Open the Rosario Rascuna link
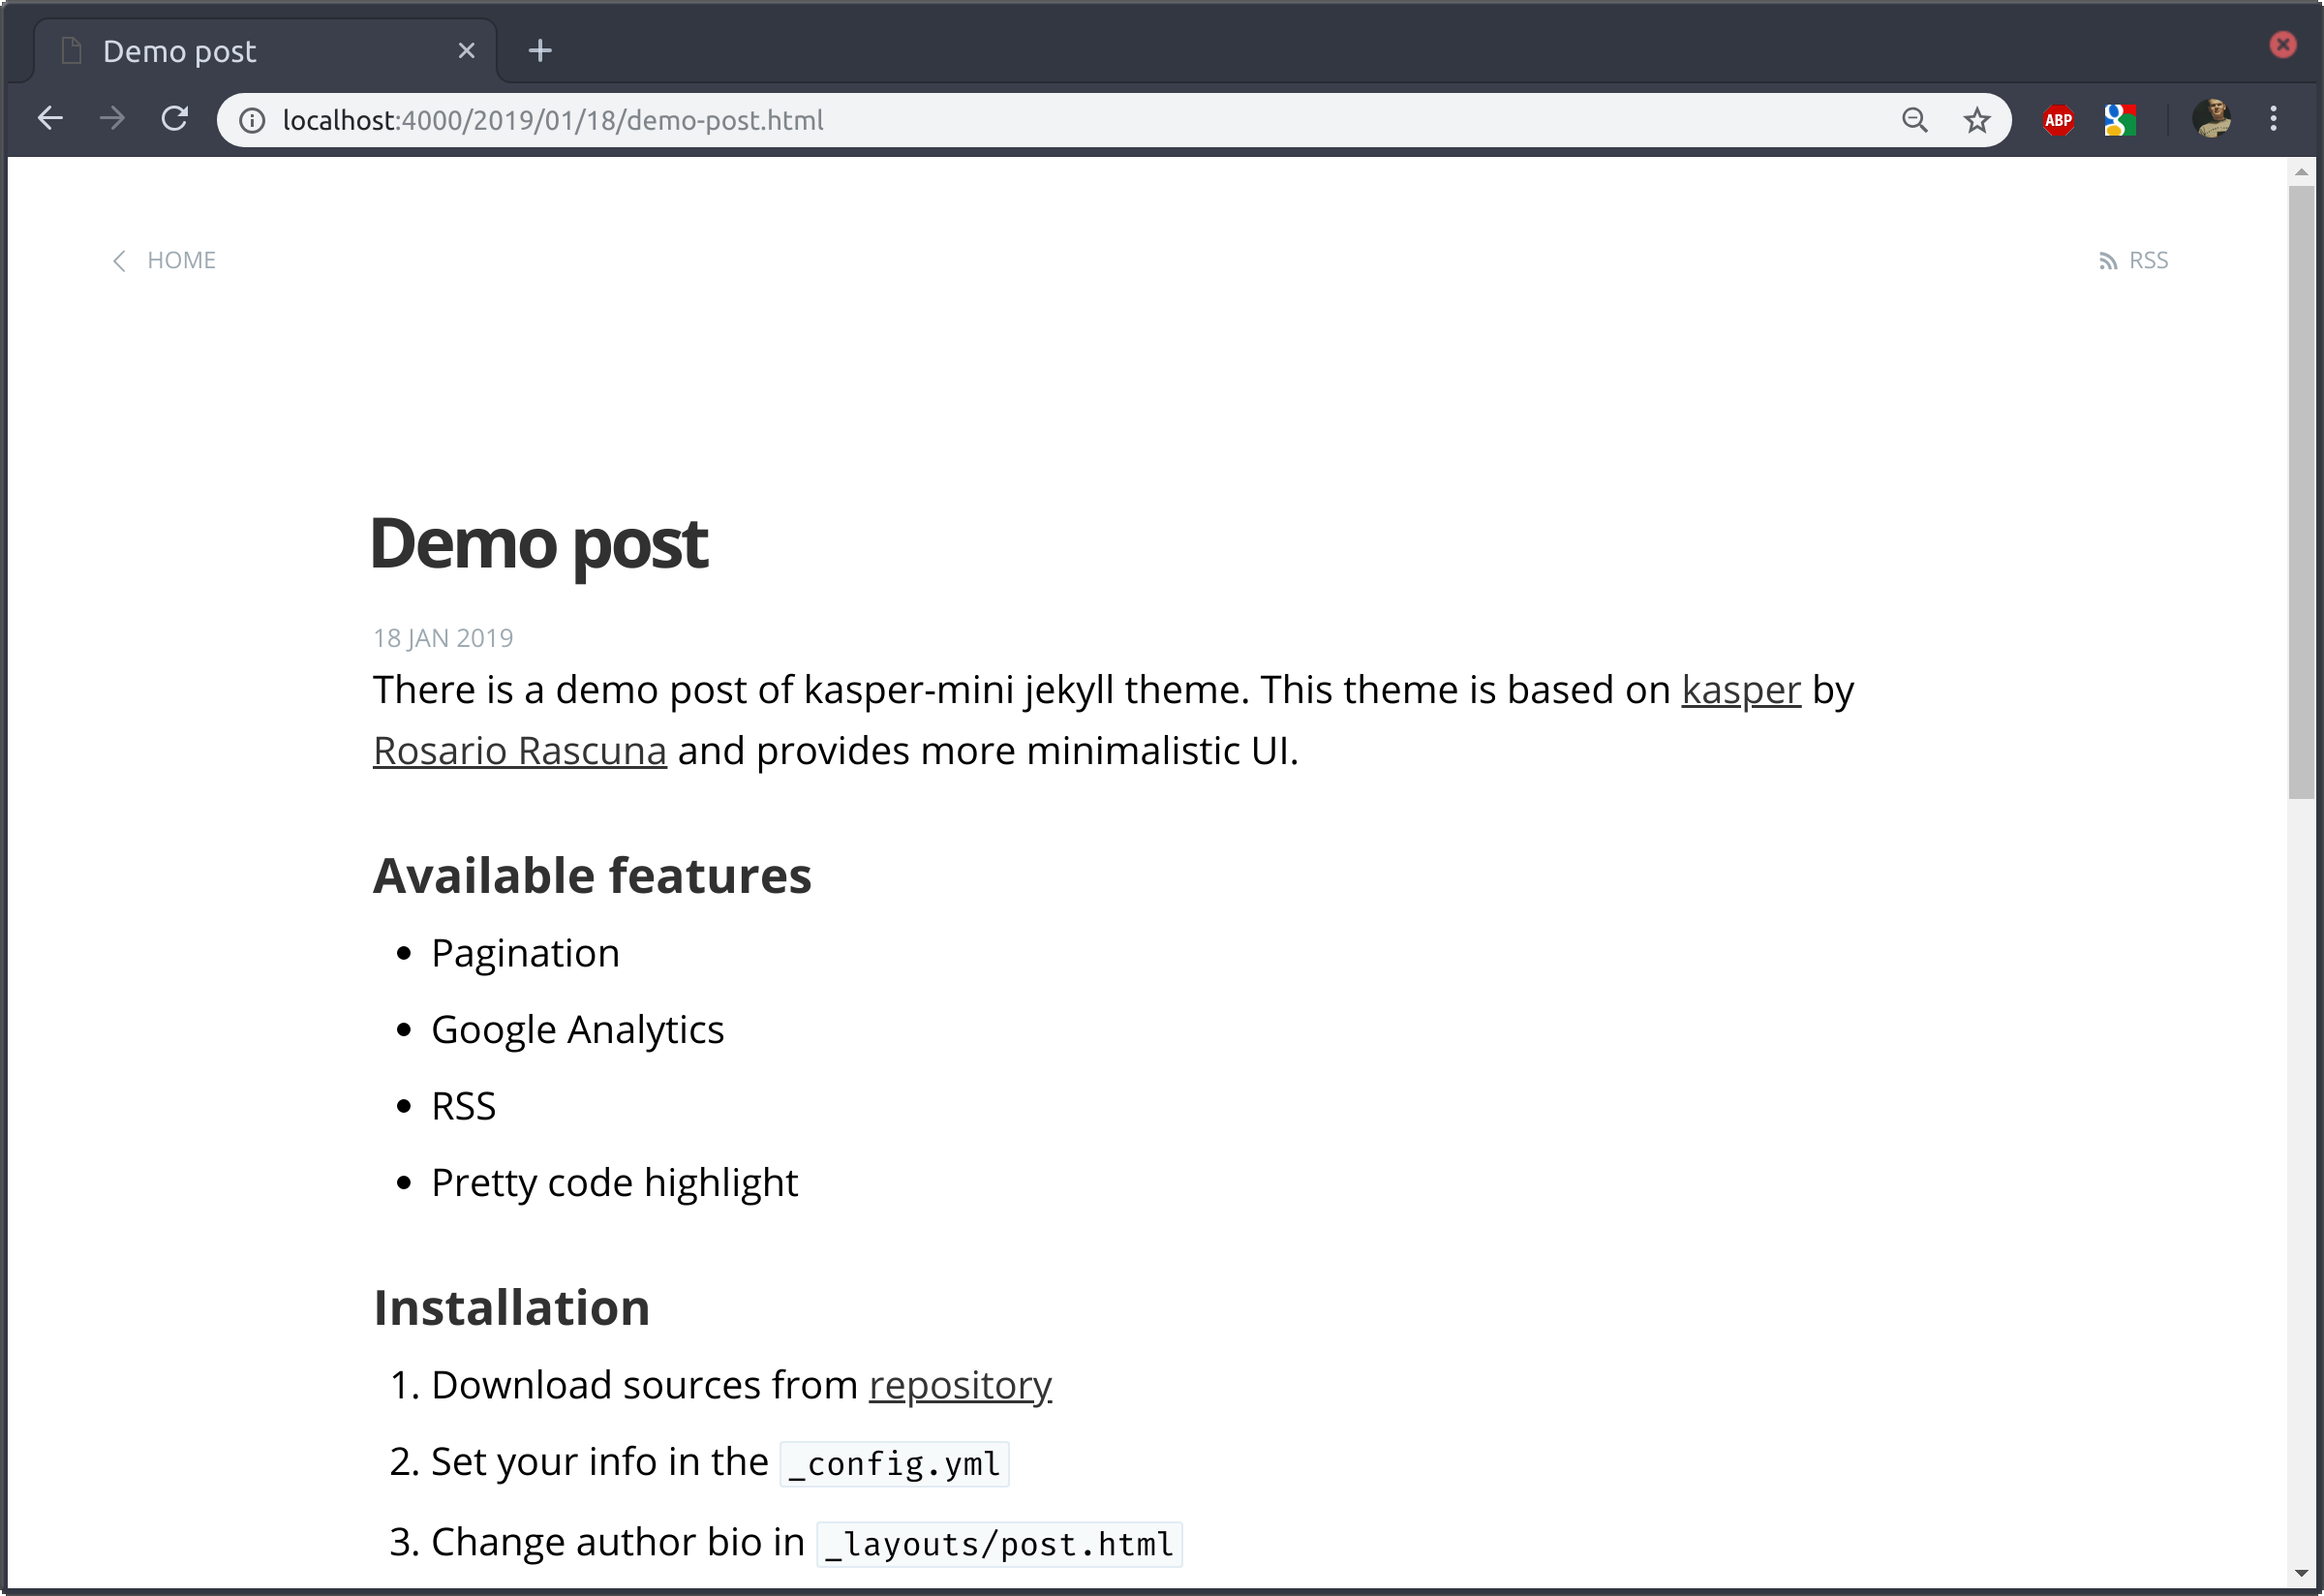Viewport: 2324px width, 1596px height. tap(519, 751)
